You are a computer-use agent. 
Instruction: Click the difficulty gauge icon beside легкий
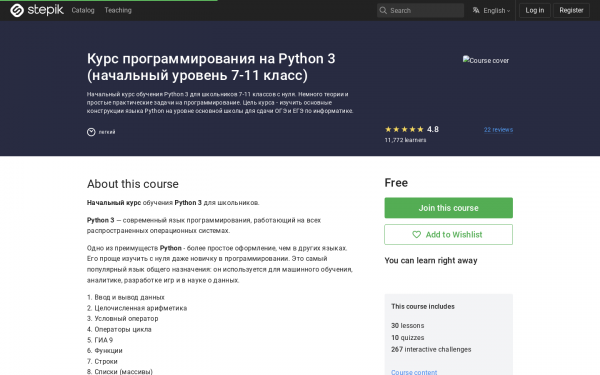[91, 132]
